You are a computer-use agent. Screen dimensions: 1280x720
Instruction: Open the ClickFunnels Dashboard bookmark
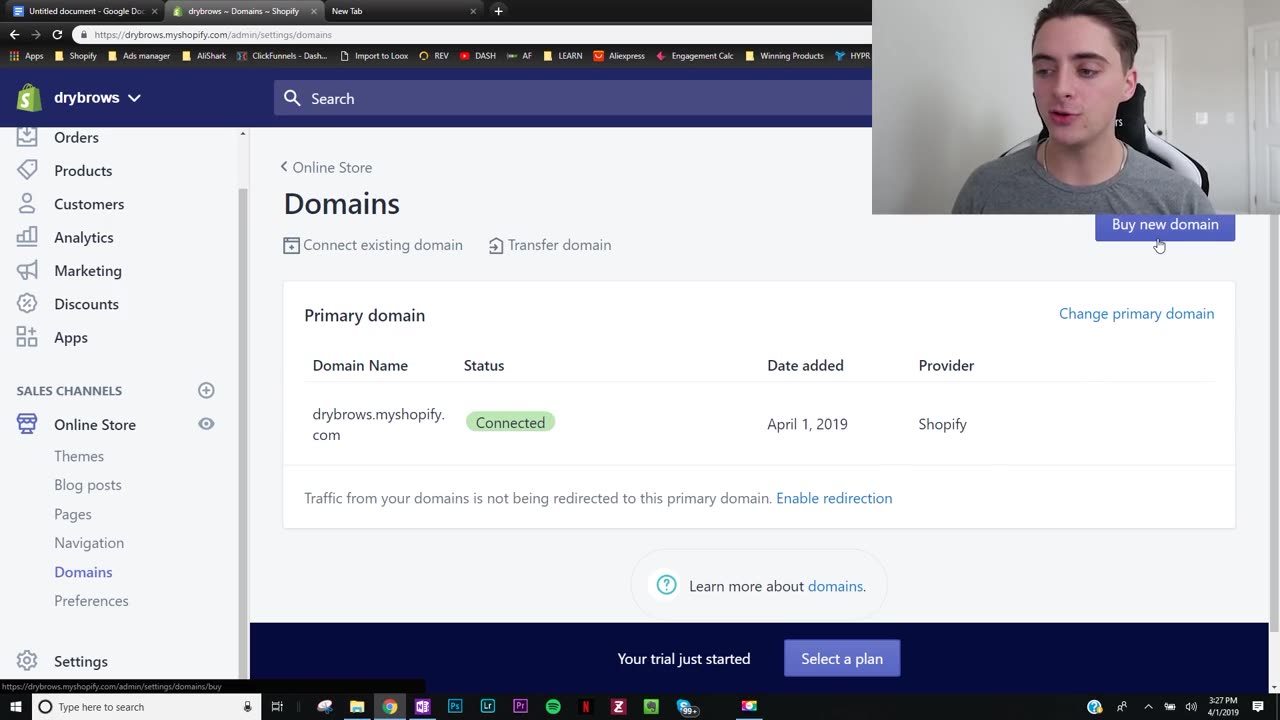click(x=282, y=56)
